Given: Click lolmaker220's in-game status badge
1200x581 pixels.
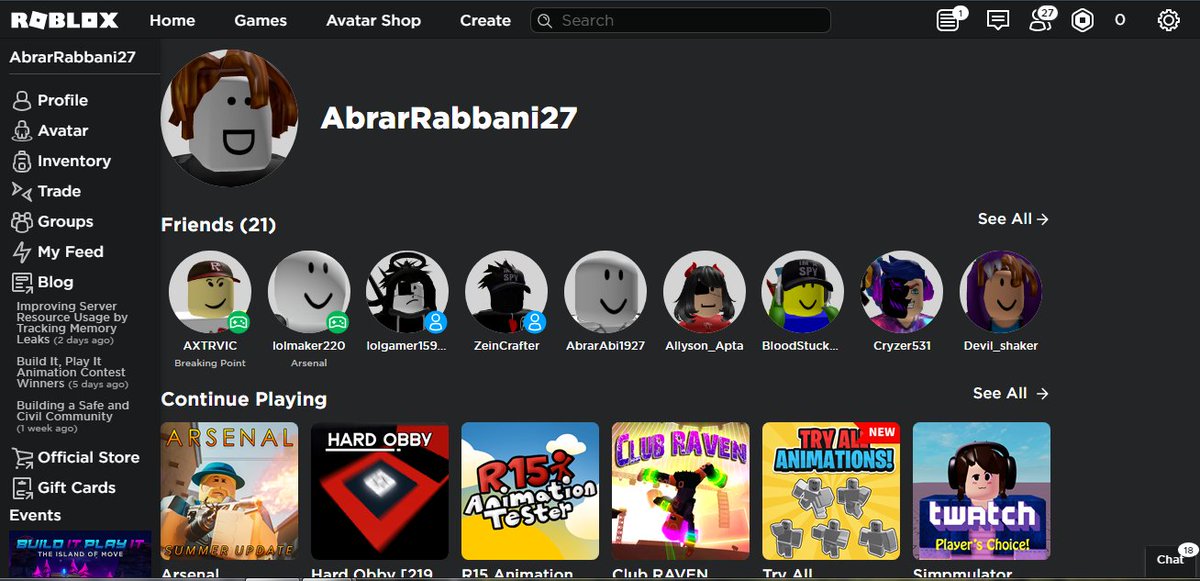Looking at the screenshot, I should coord(337,322).
